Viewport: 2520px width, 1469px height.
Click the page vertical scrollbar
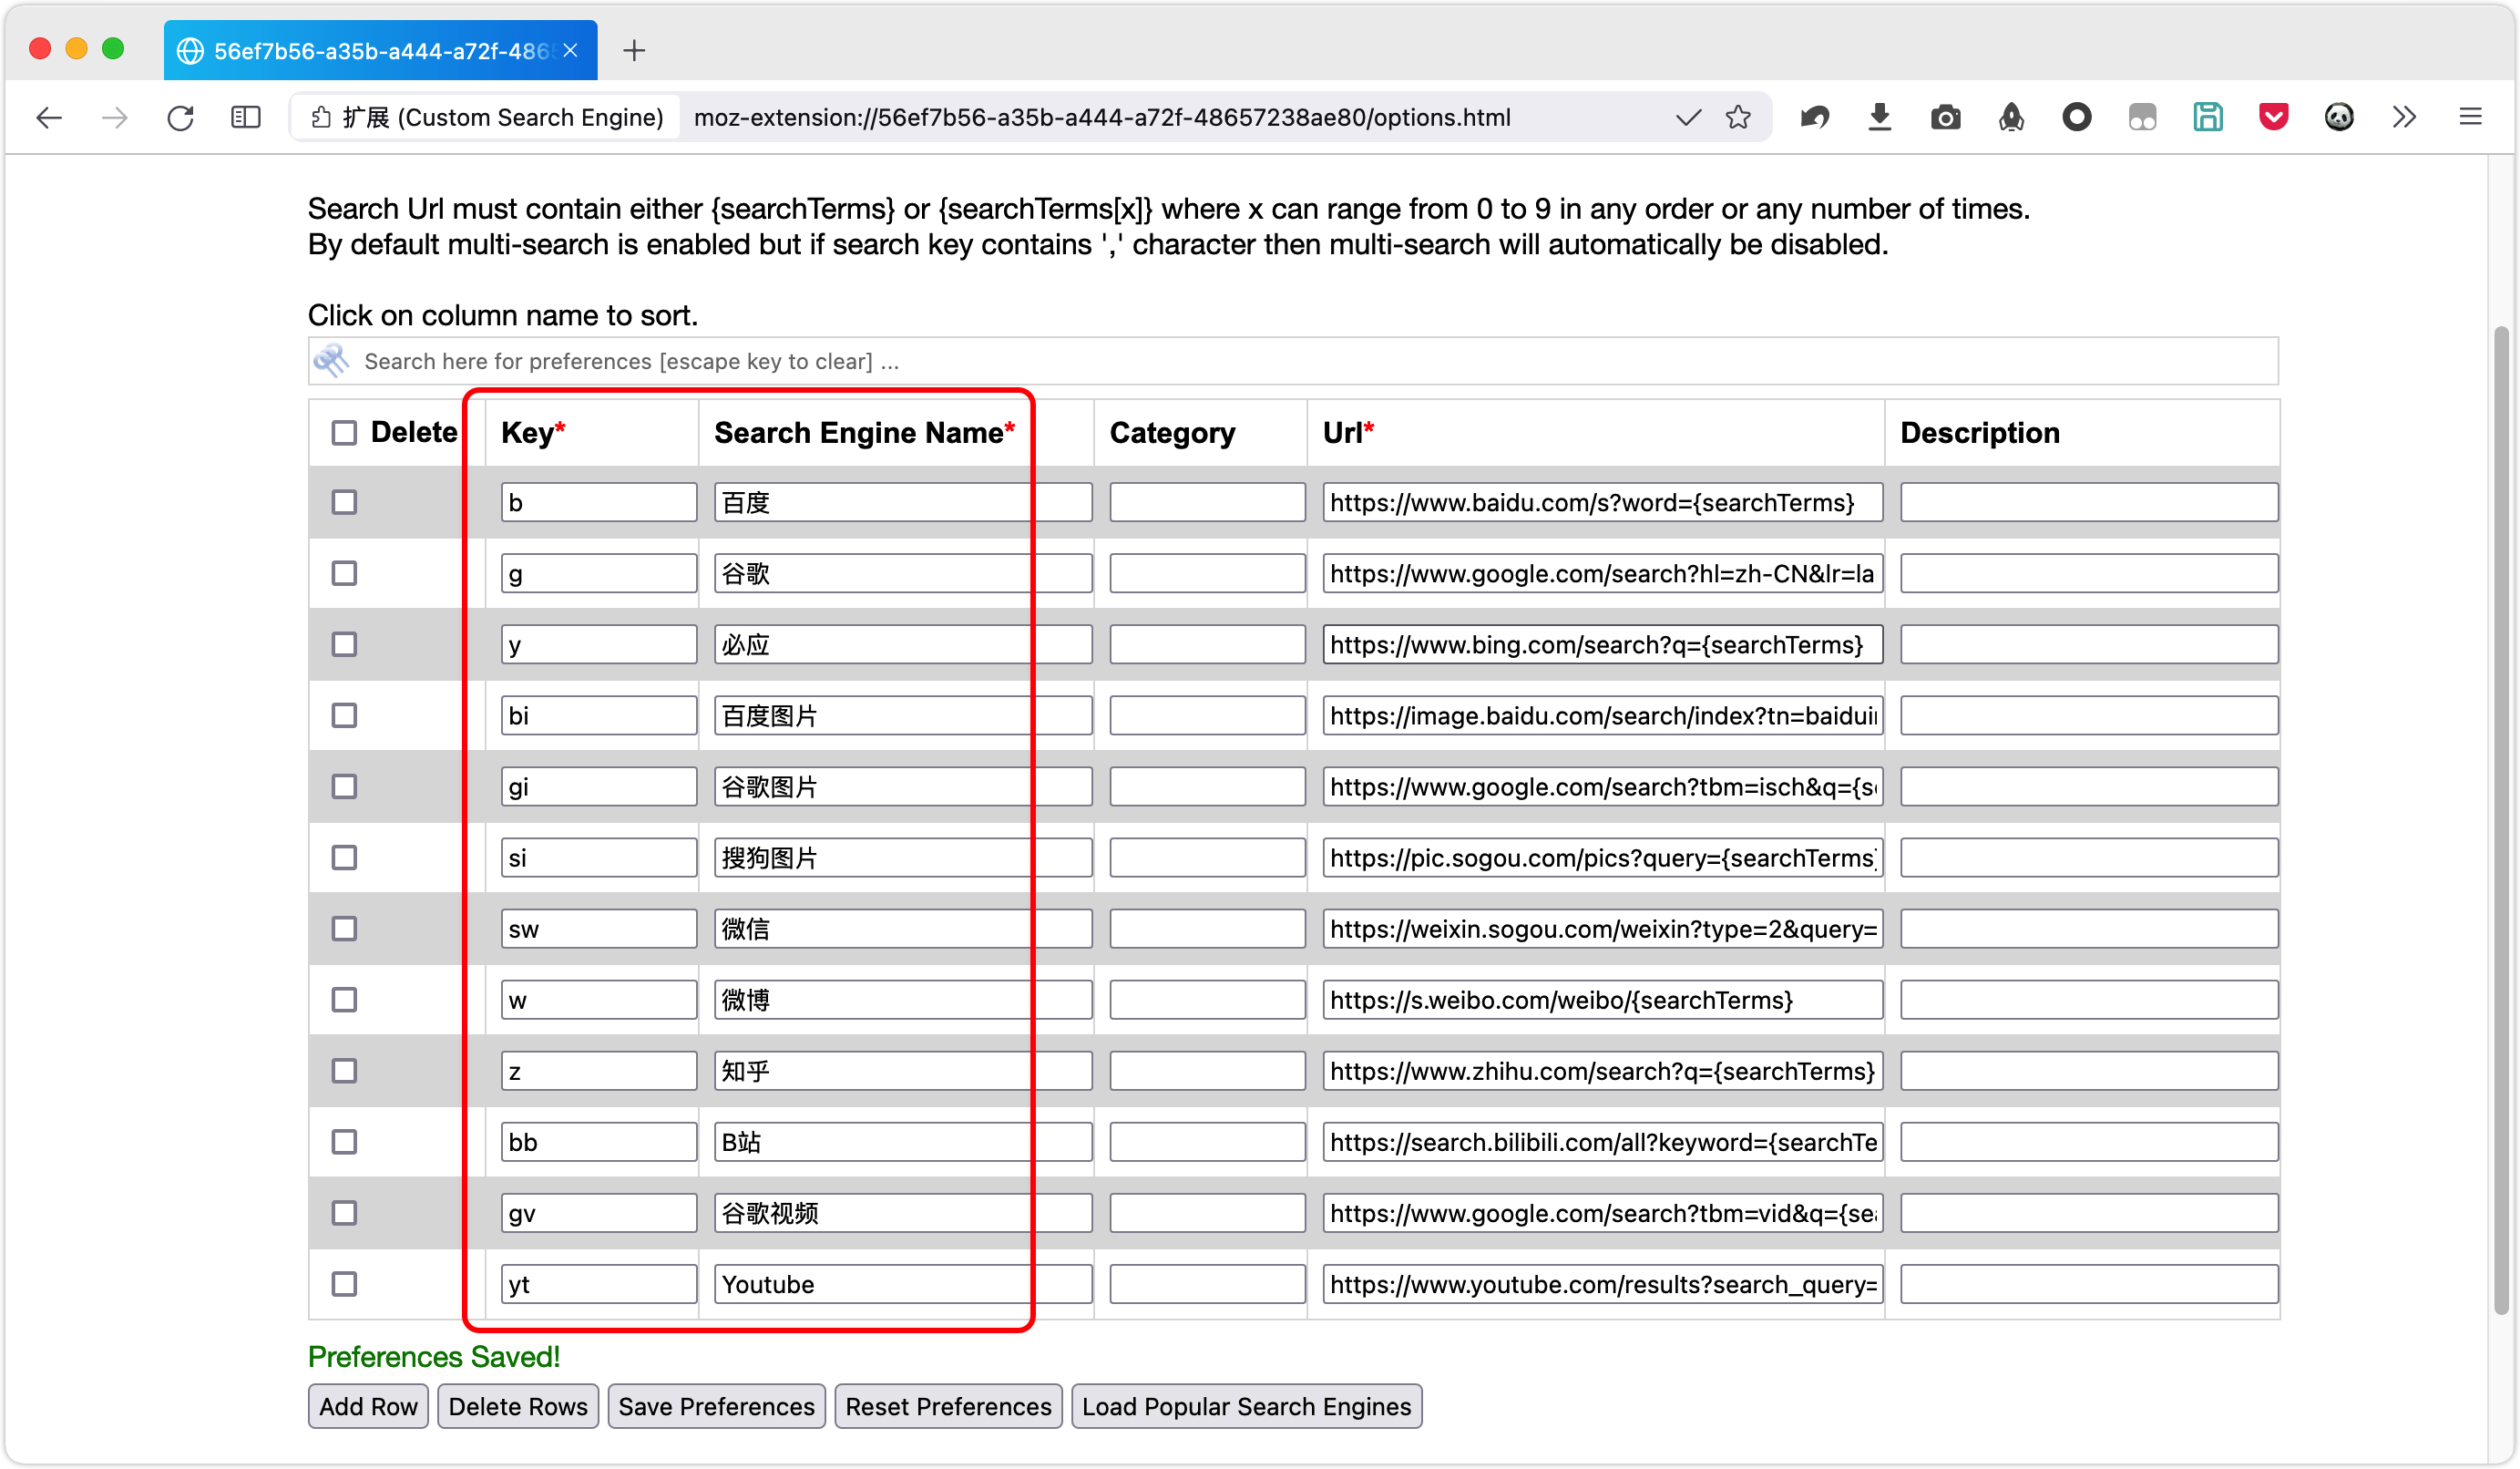pos(2500,820)
